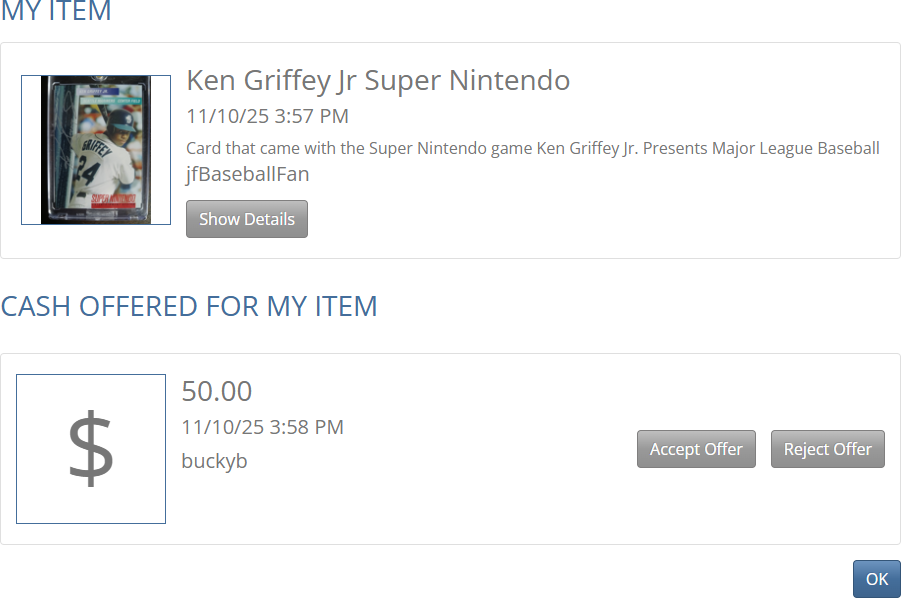
Task: Click the dollar sign cash offer icon
Action: [x=91, y=449]
